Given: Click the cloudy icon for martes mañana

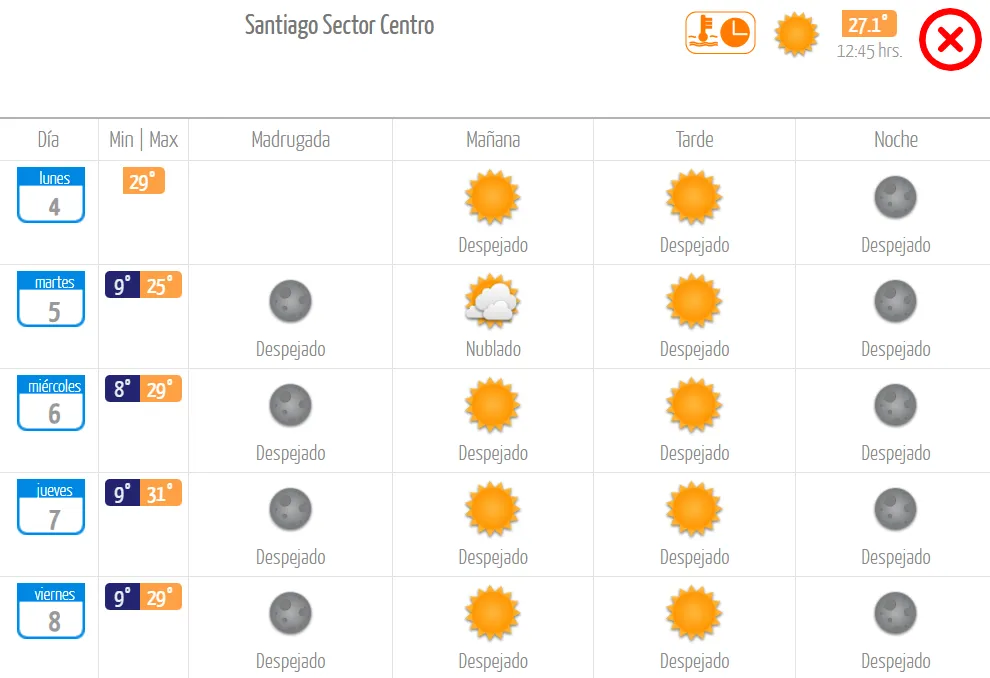Looking at the screenshot, I should 492,301.
